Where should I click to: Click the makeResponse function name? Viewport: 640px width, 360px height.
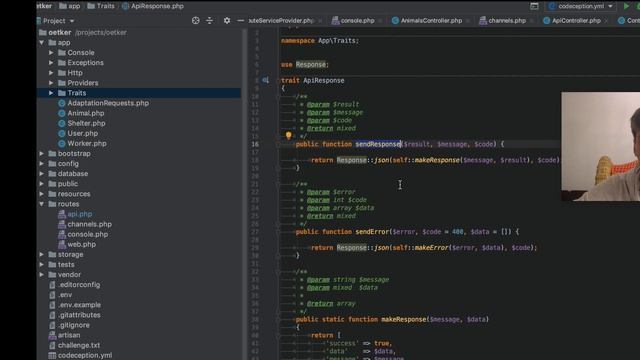pyautogui.click(x=404, y=320)
